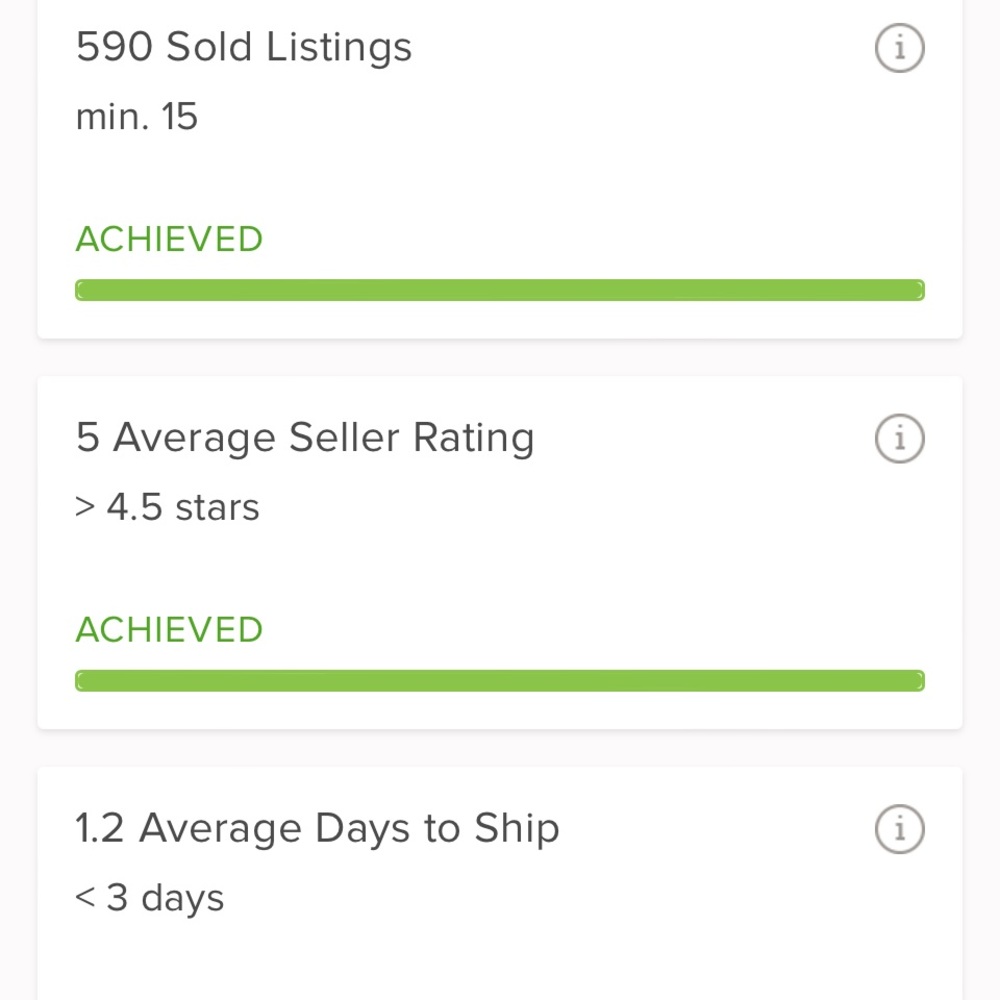Select the '< 3 days' requirement text
Viewport: 1000px width, 1000px height.
pos(150,898)
